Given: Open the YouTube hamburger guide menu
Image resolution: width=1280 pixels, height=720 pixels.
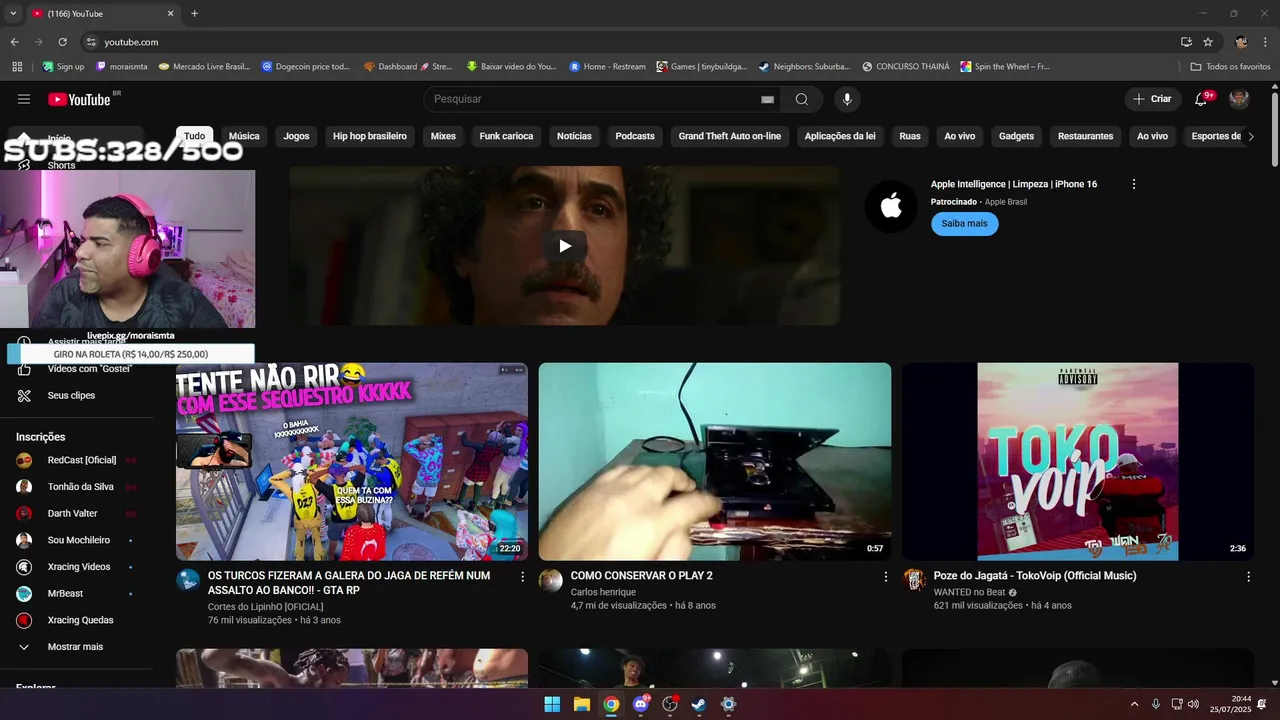Looking at the screenshot, I should click(x=24, y=99).
